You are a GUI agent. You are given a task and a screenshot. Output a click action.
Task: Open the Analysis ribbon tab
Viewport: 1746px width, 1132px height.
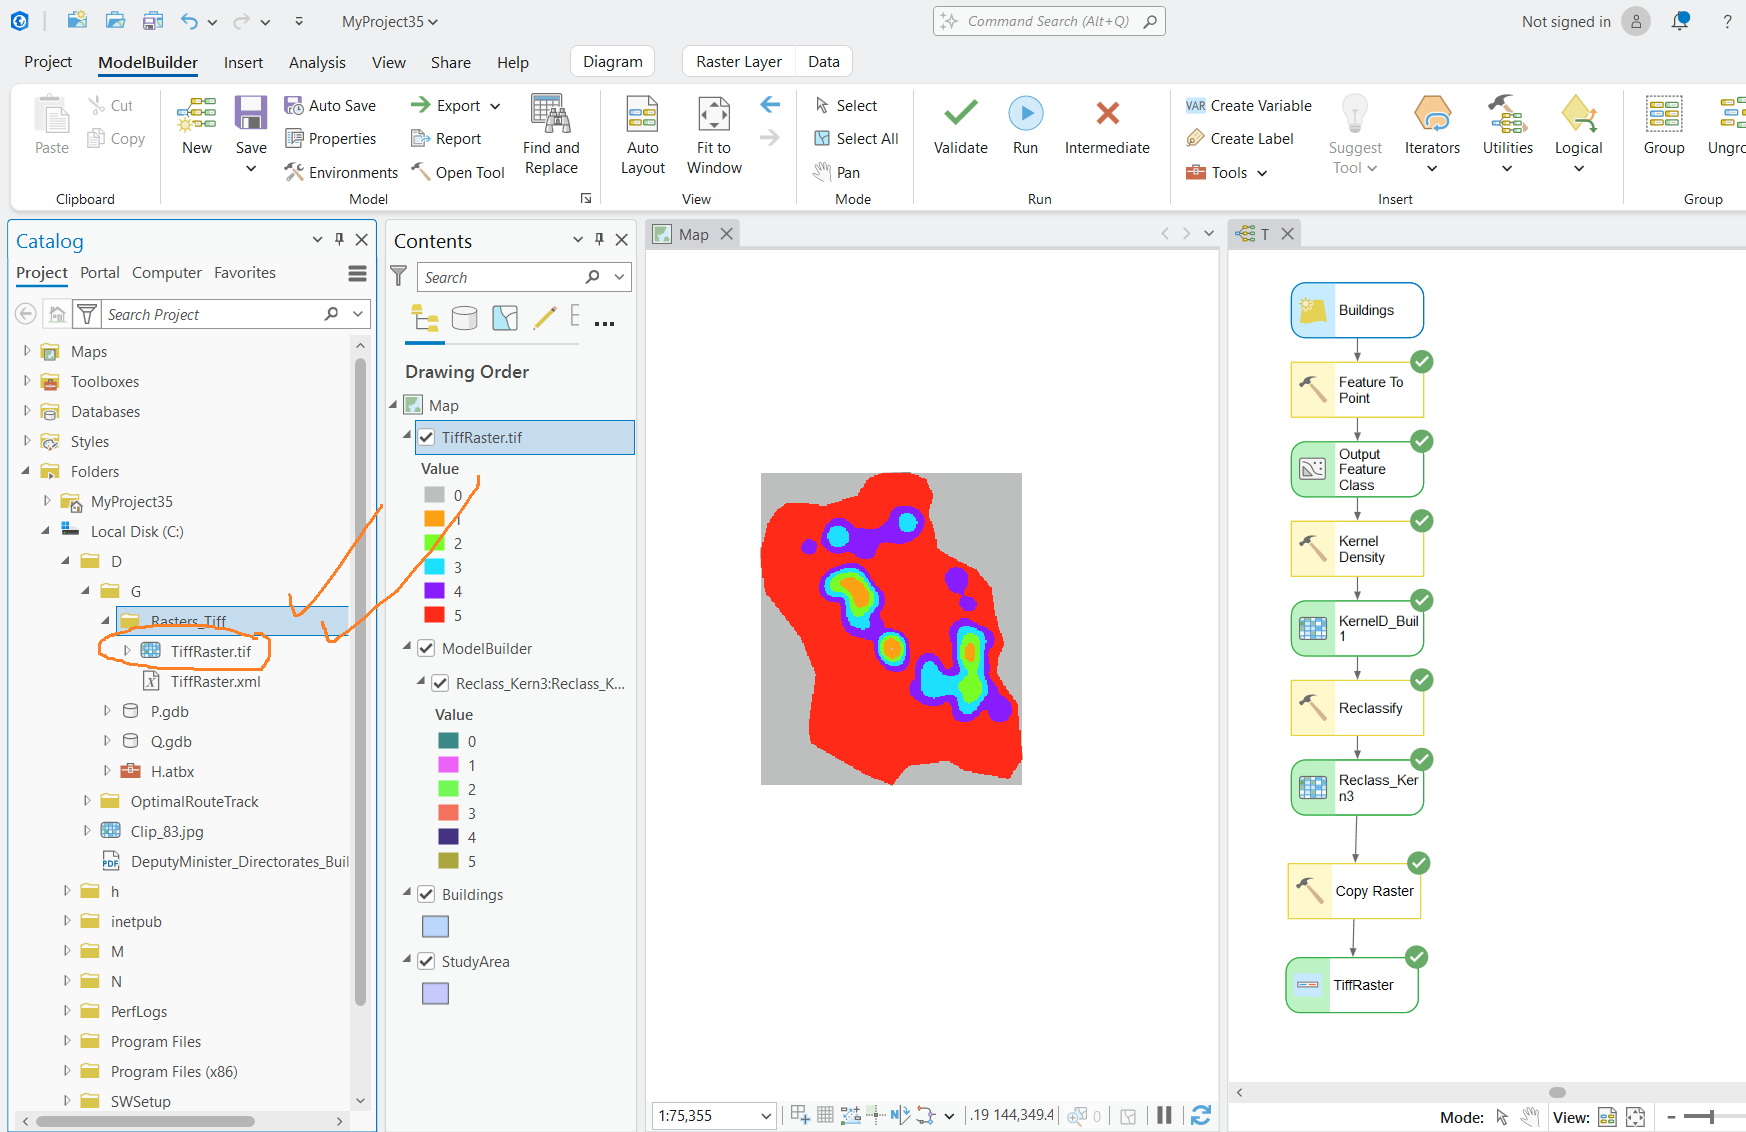point(317,62)
